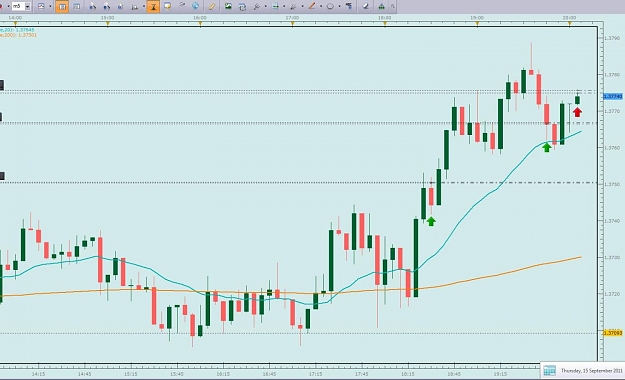This screenshot has width=625, height=380.
Task: Click the green picture icon in toolbar
Action: point(228,6)
